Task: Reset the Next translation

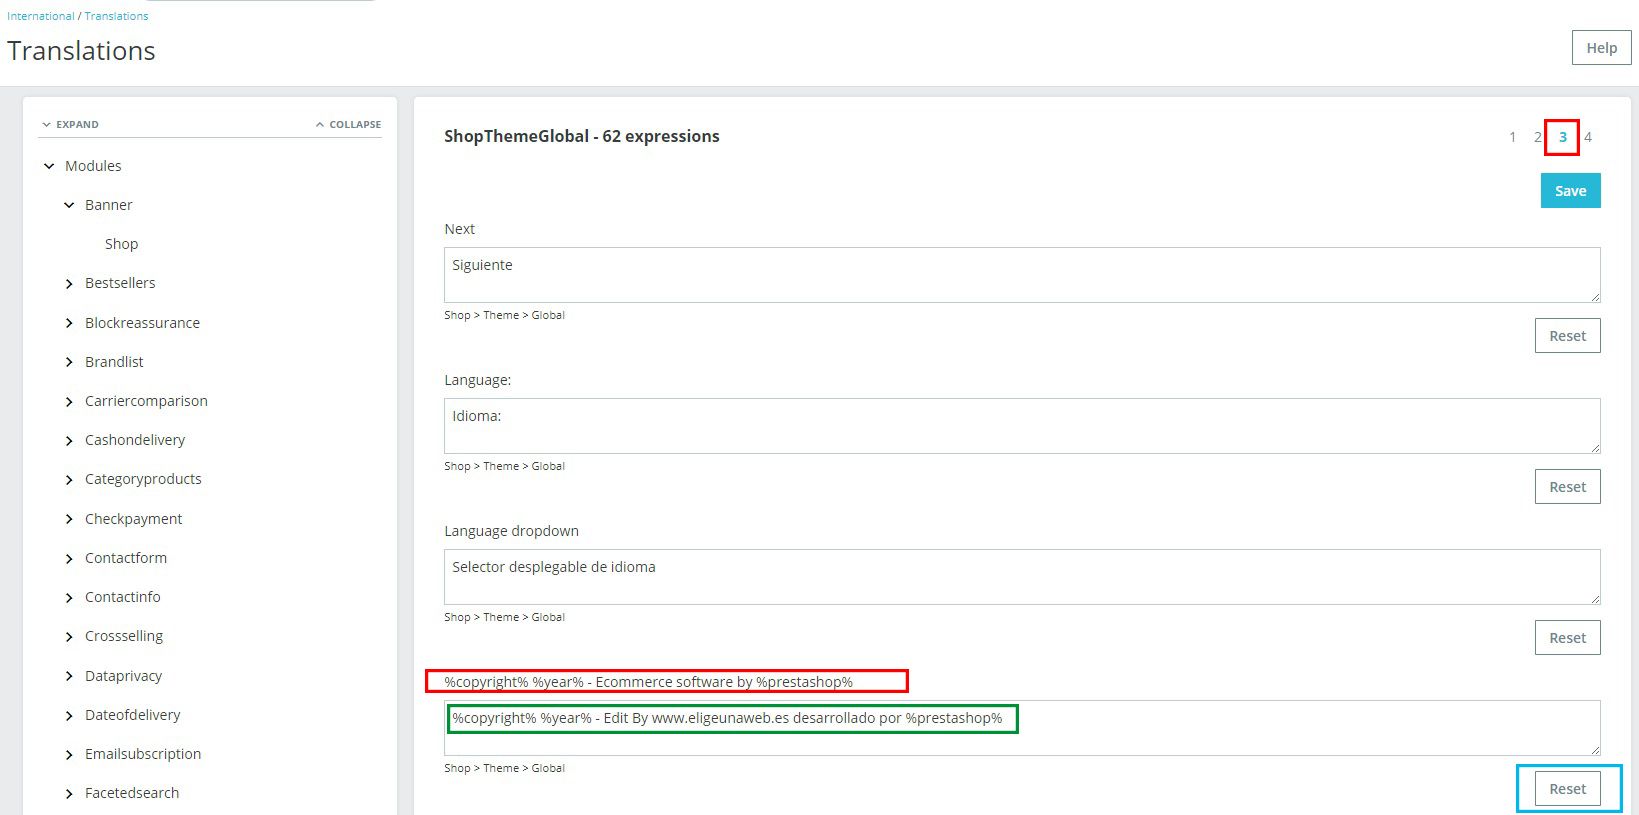Action: coord(1567,336)
